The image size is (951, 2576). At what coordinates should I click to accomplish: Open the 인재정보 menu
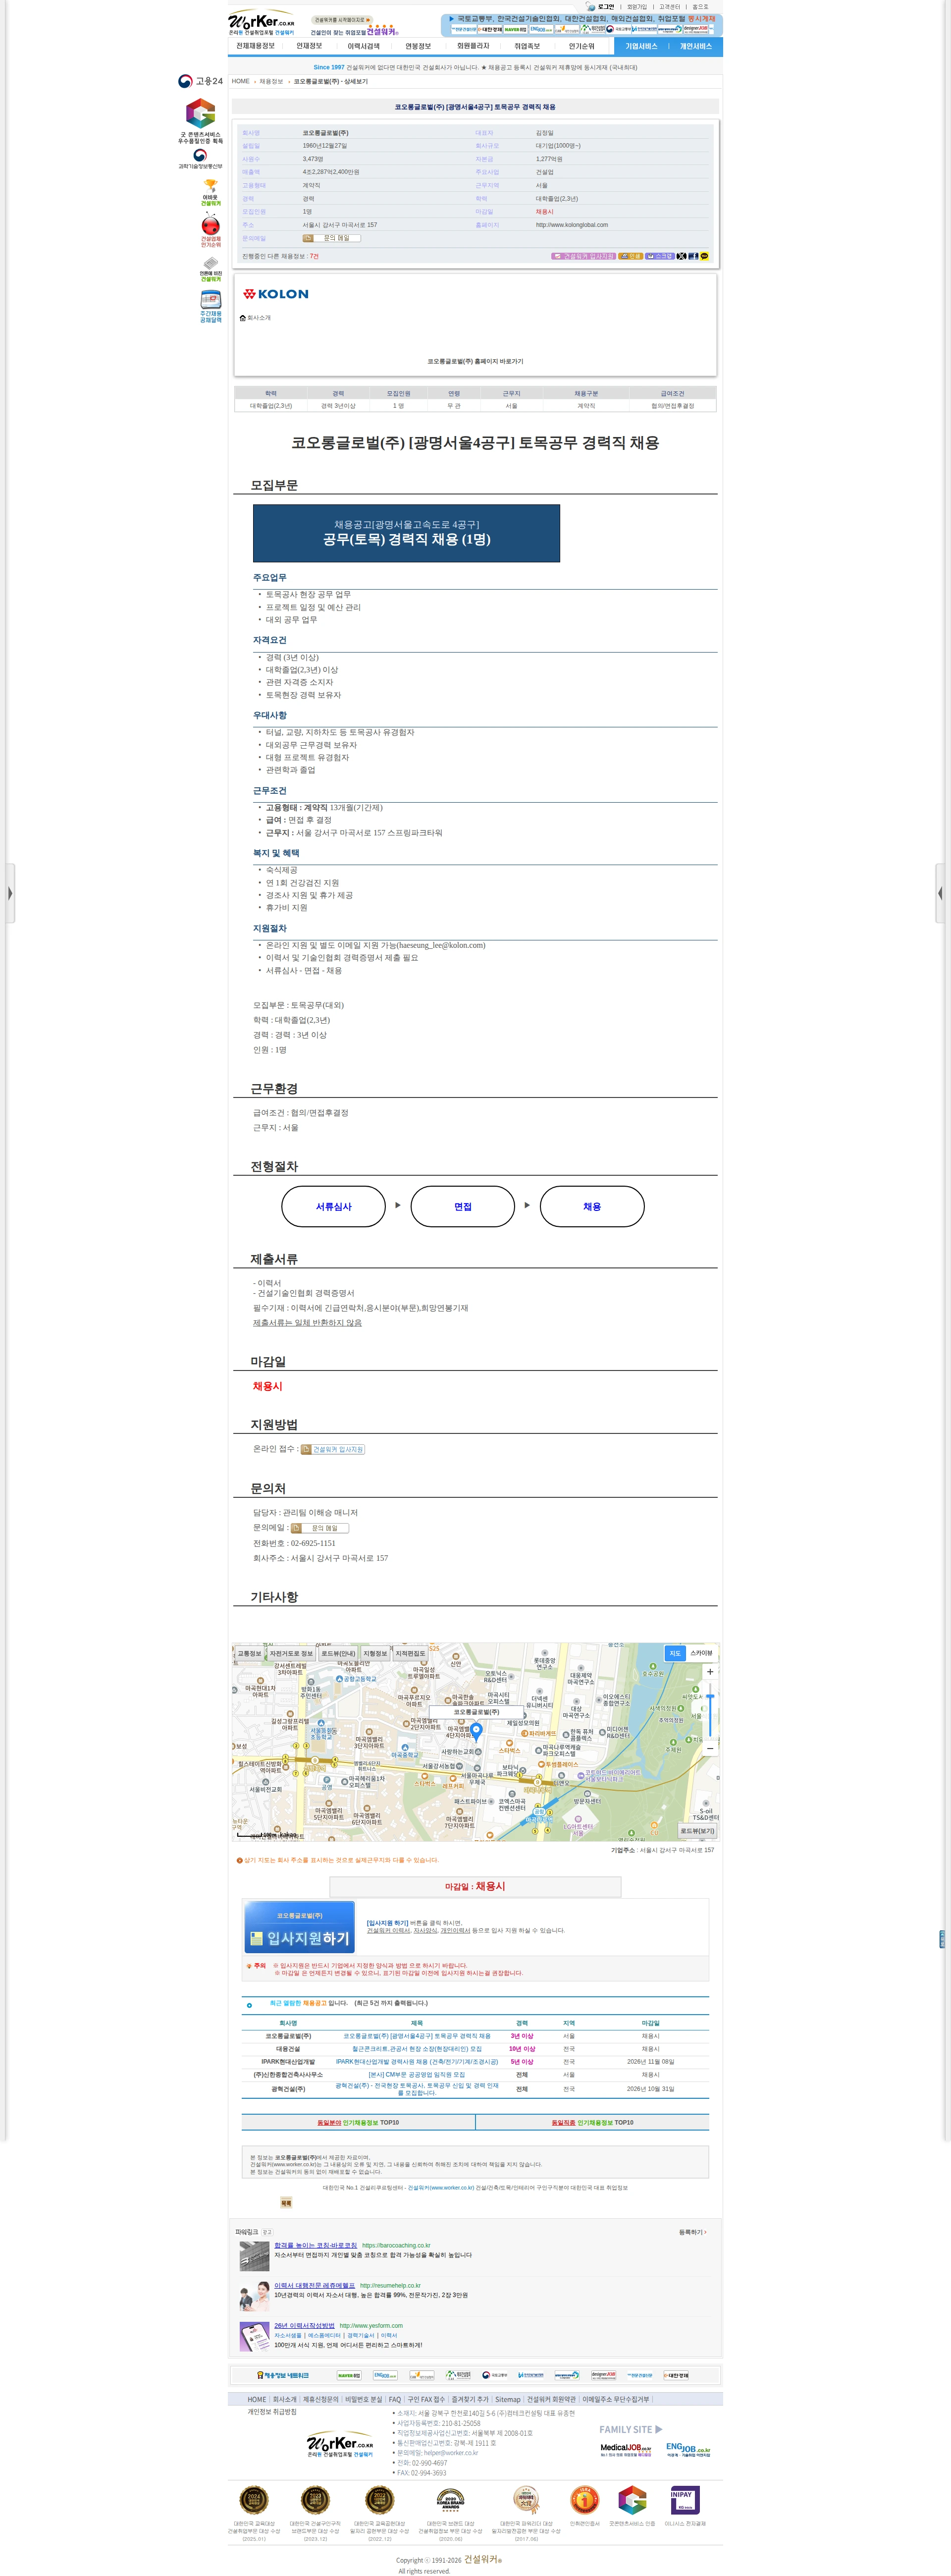pyautogui.click(x=309, y=46)
